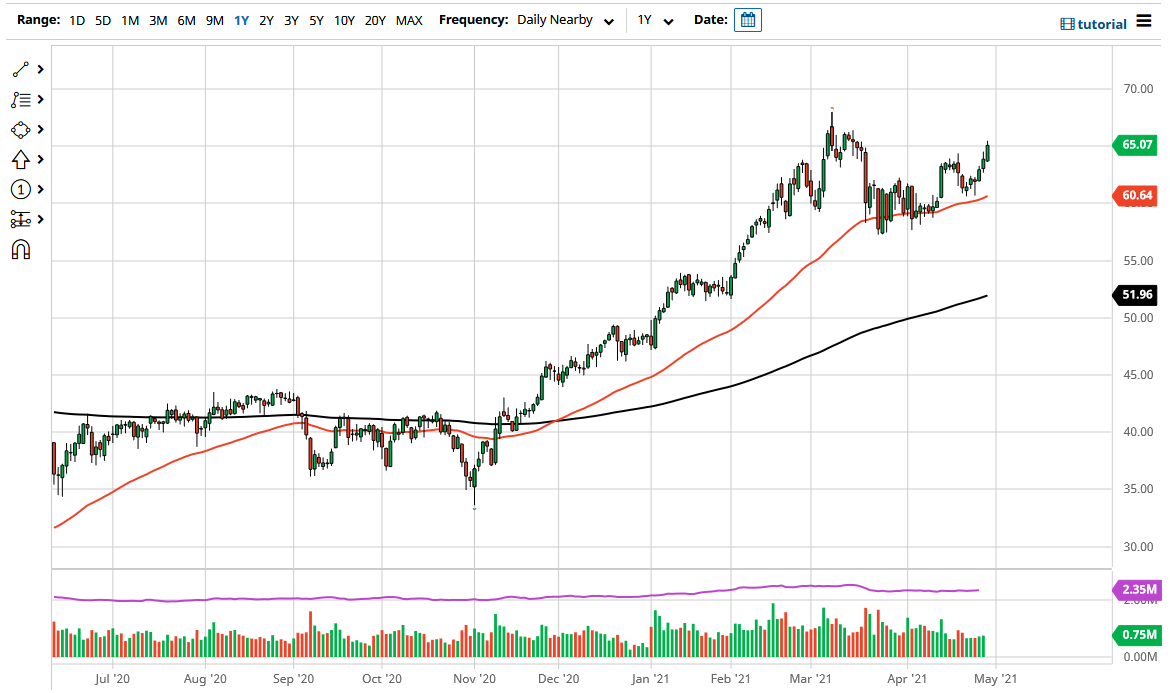1170x693 pixels.
Task: Select the shapes drawing tool
Action: pyautogui.click(x=20, y=129)
